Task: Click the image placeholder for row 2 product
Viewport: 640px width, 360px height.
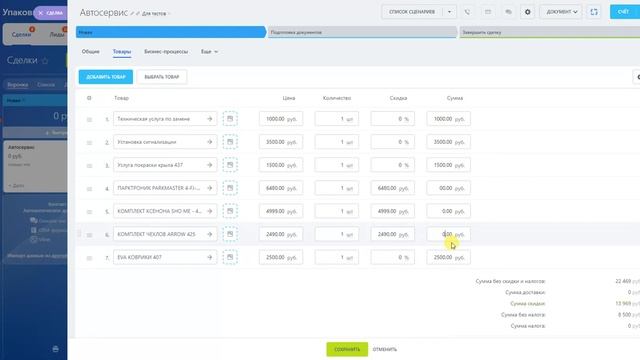Action: 230,142
